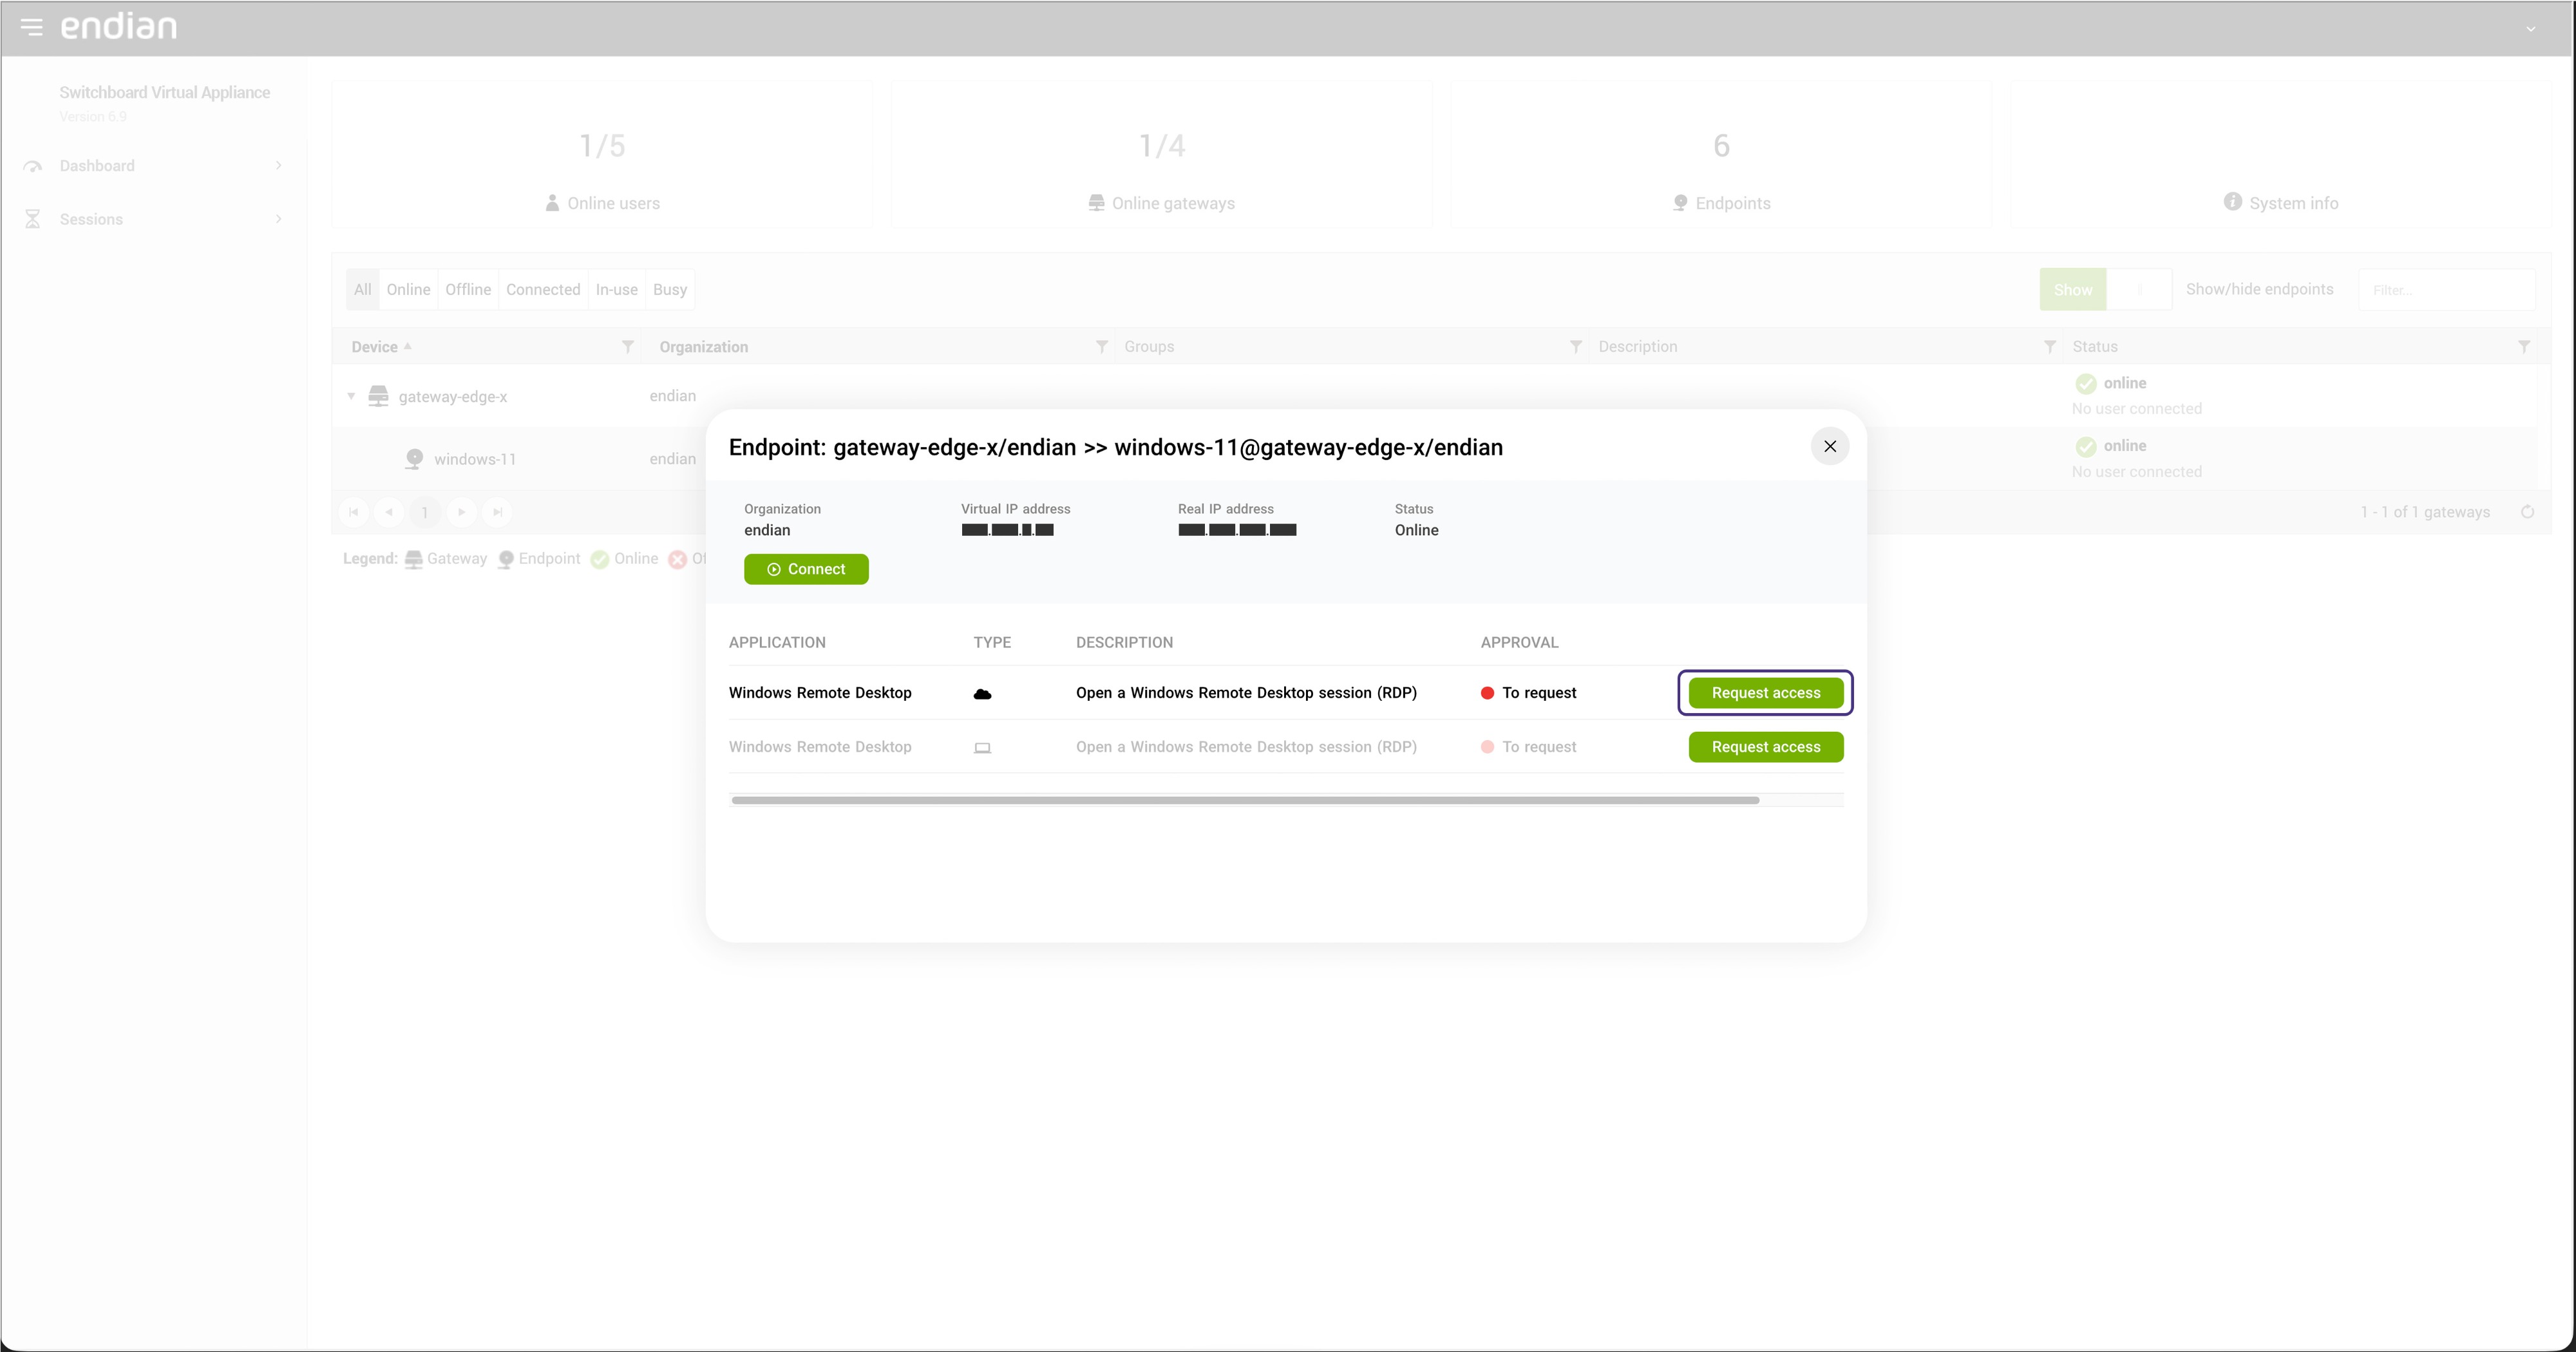Screen dimensions: 2576x1352
Task: Click the System info icon
Action: click(x=2232, y=202)
